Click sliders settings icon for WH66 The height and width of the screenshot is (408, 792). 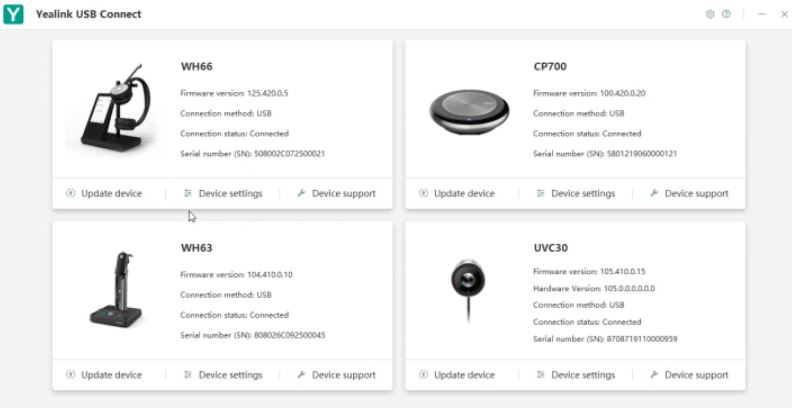(x=188, y=193)
